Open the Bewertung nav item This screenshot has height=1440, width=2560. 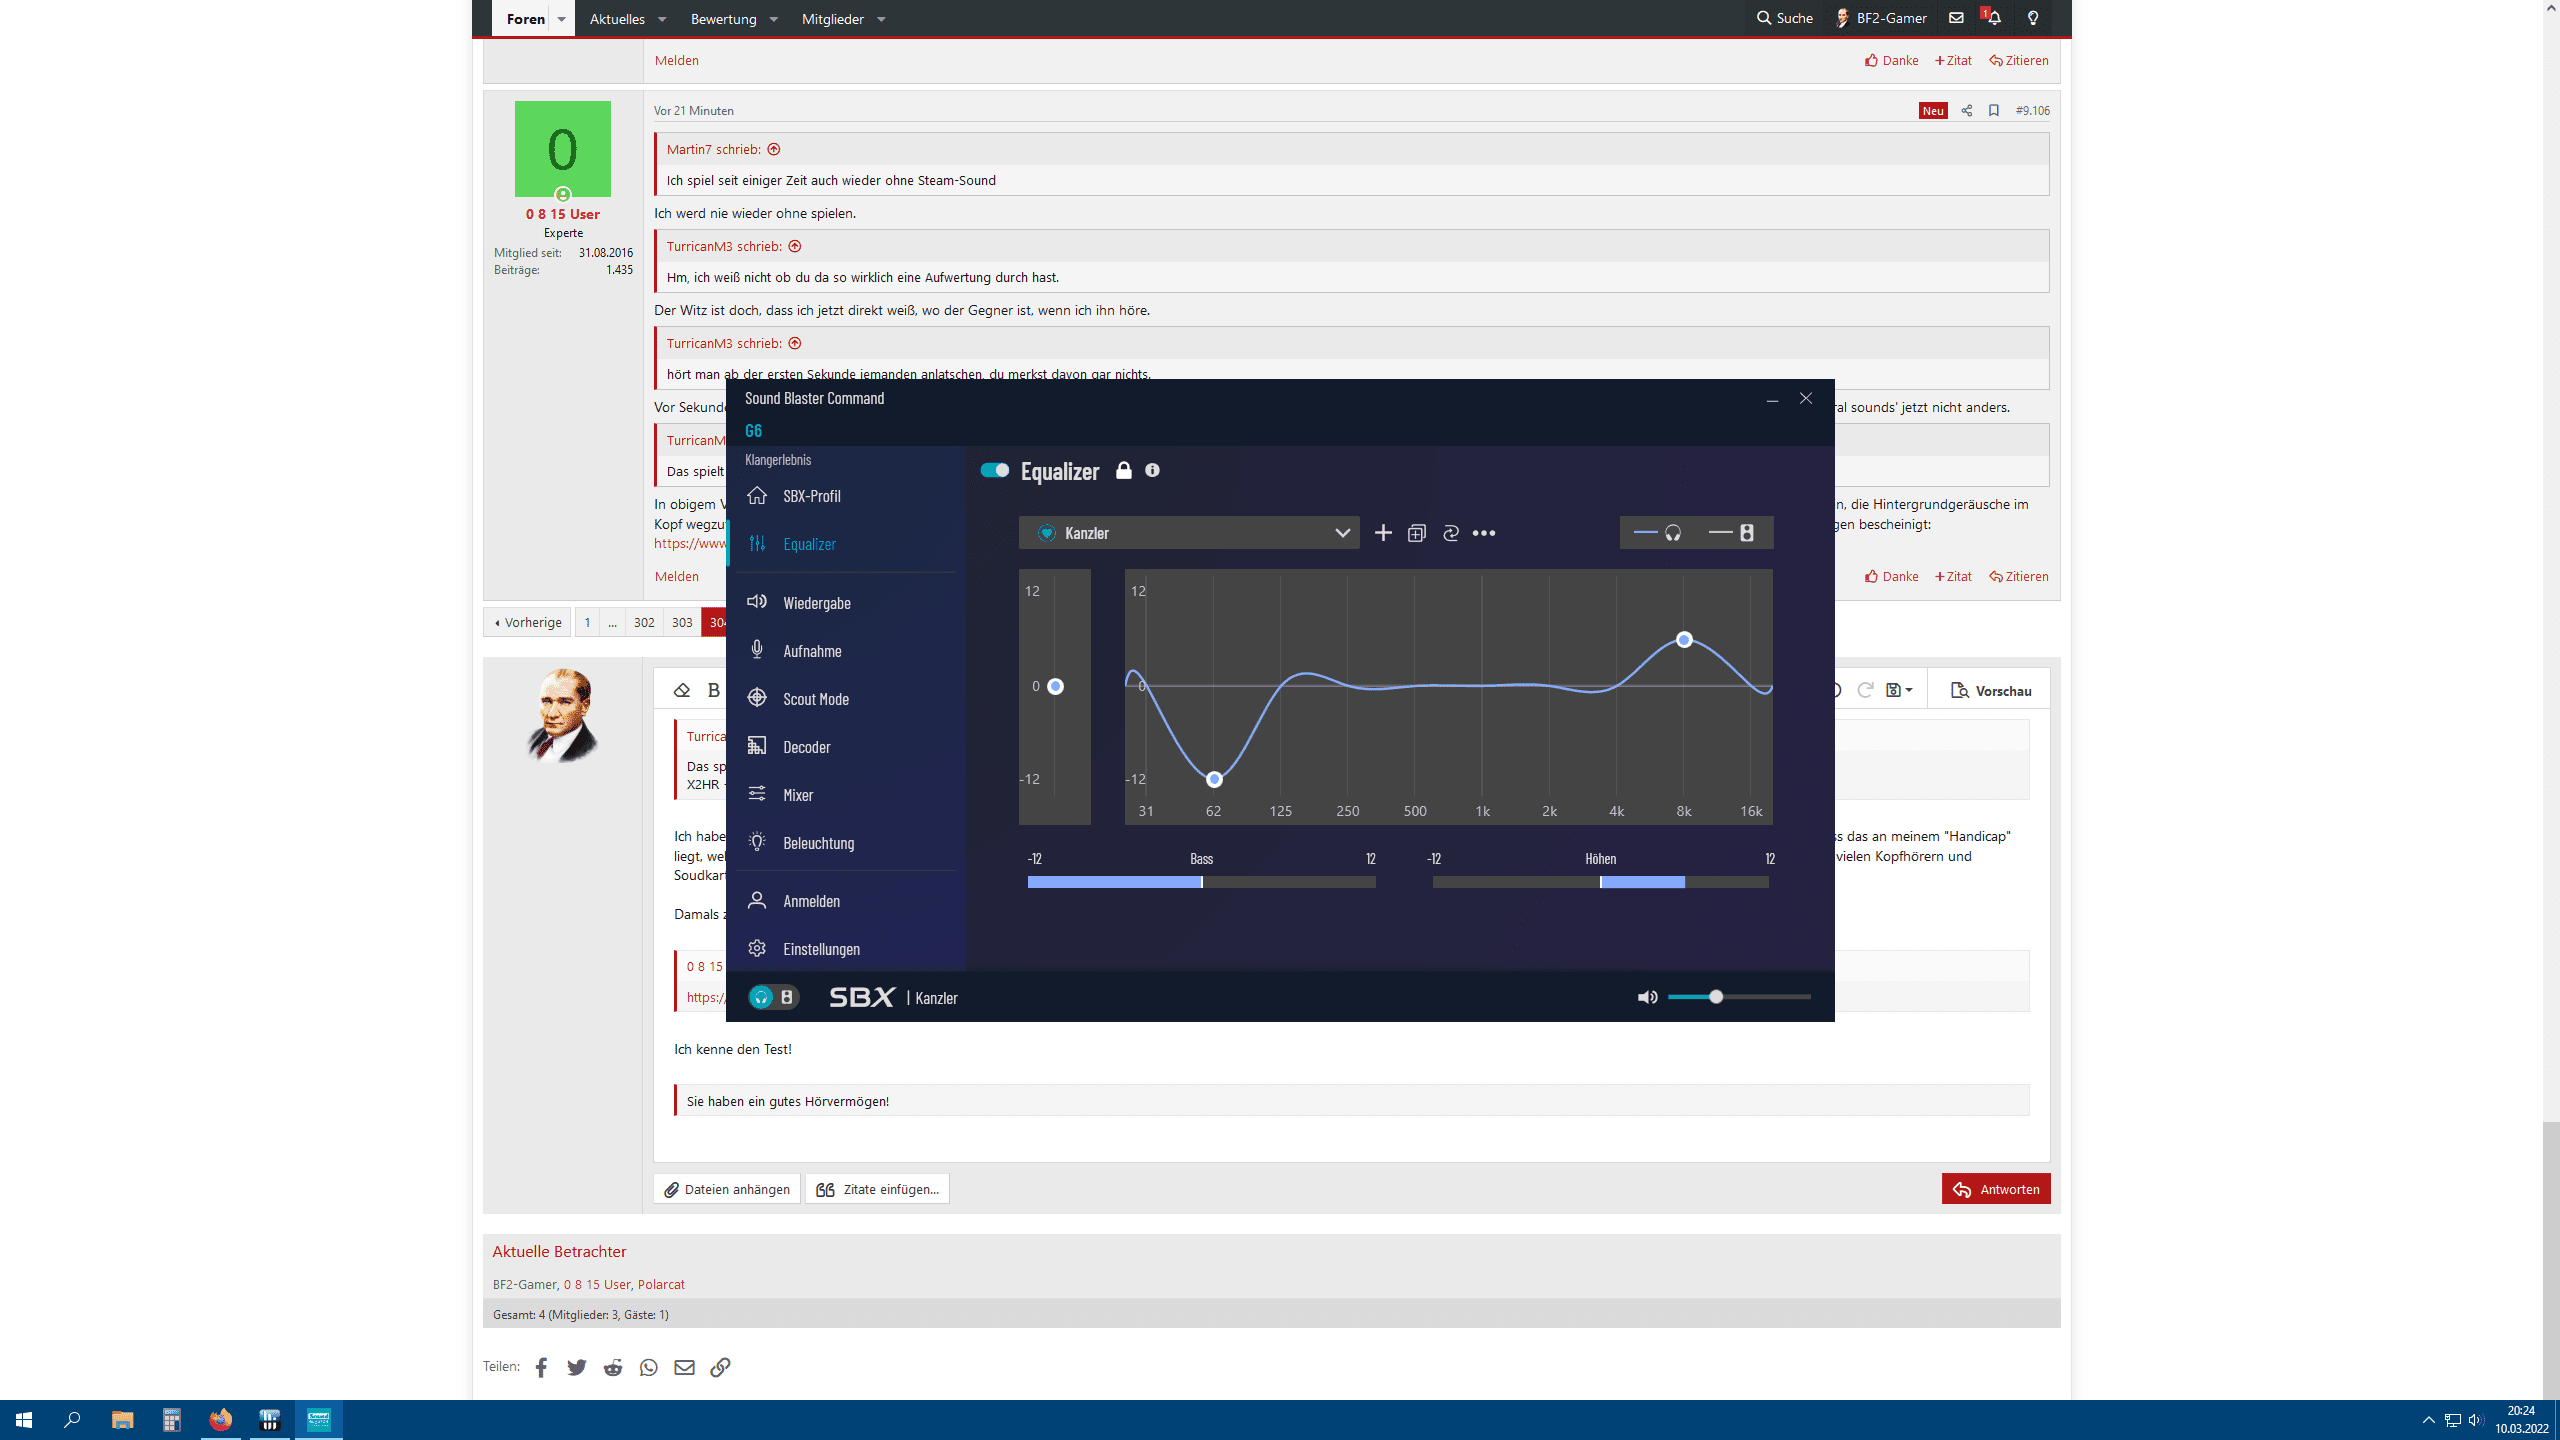coord(724,19)
